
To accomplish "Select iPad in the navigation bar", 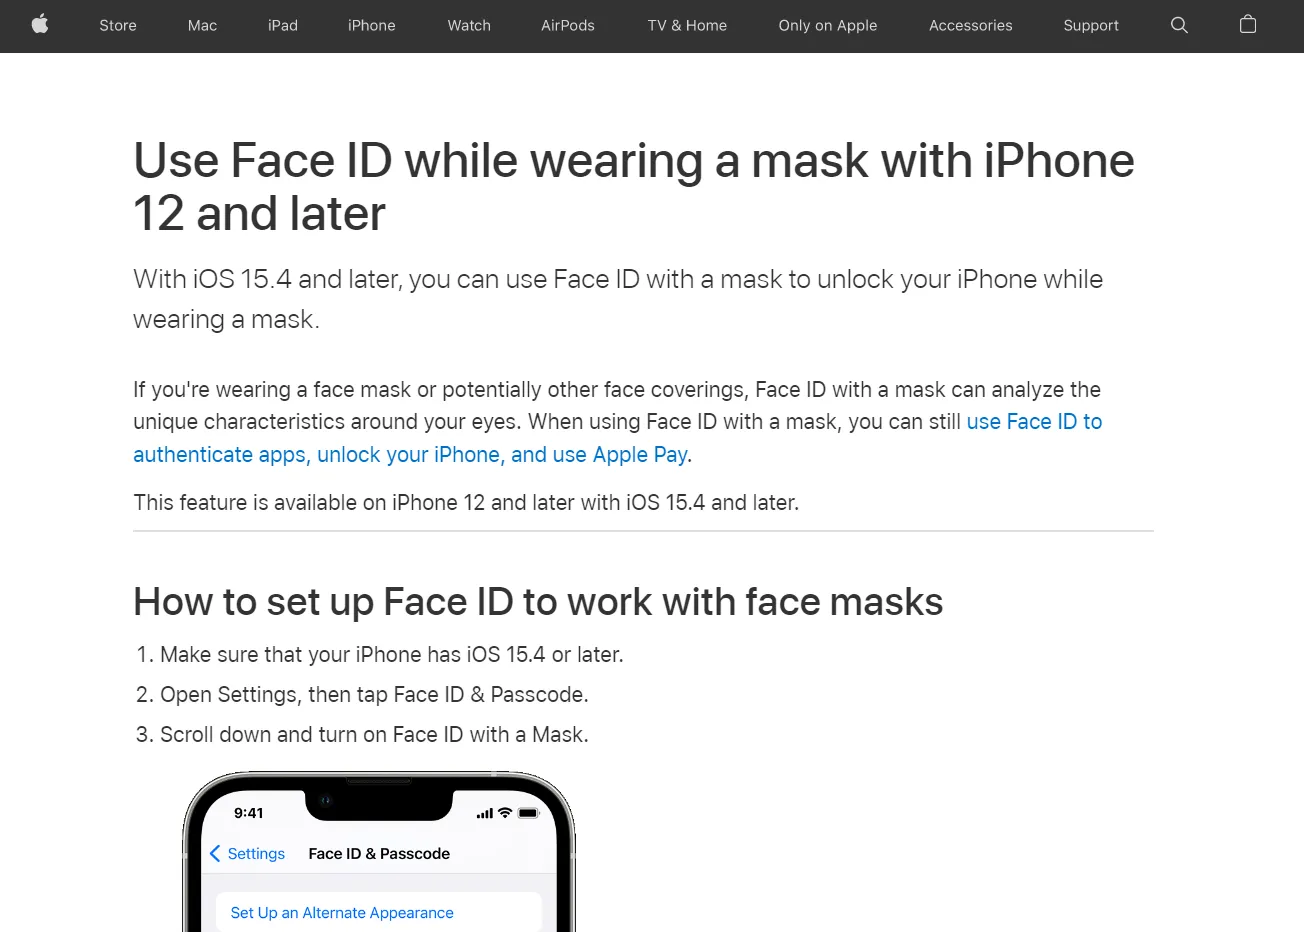I will [283, 25].
